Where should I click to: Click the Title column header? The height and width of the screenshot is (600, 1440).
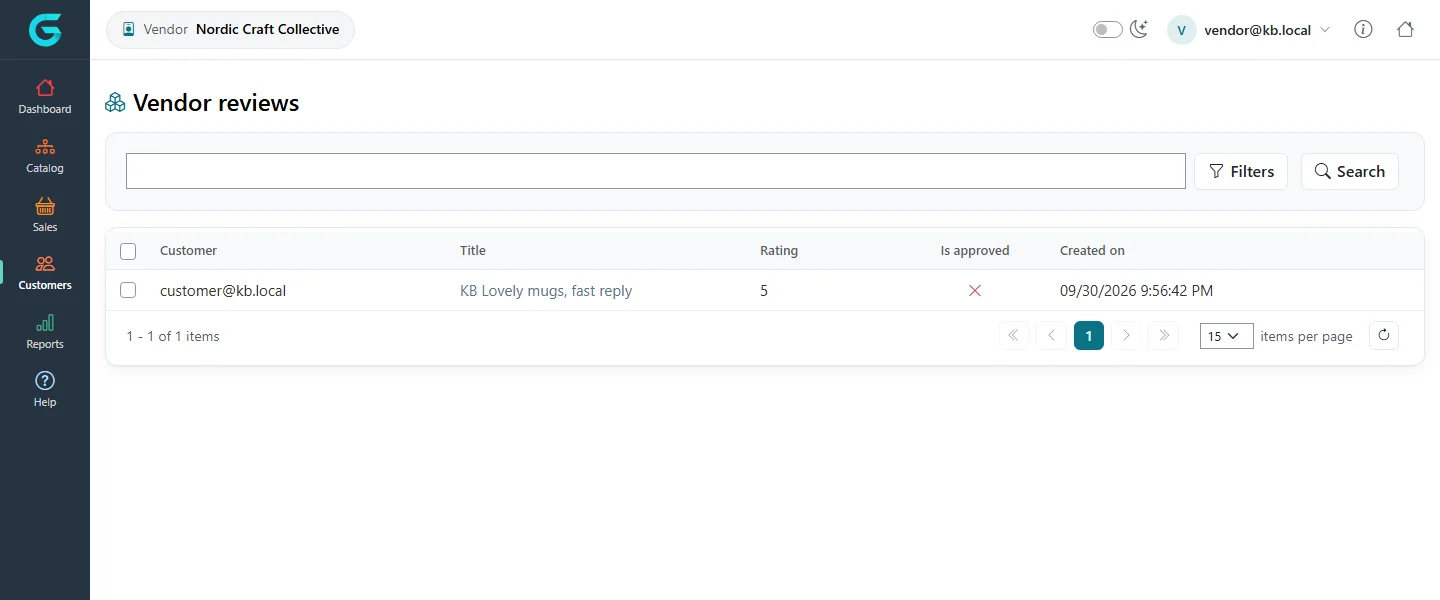473,250
